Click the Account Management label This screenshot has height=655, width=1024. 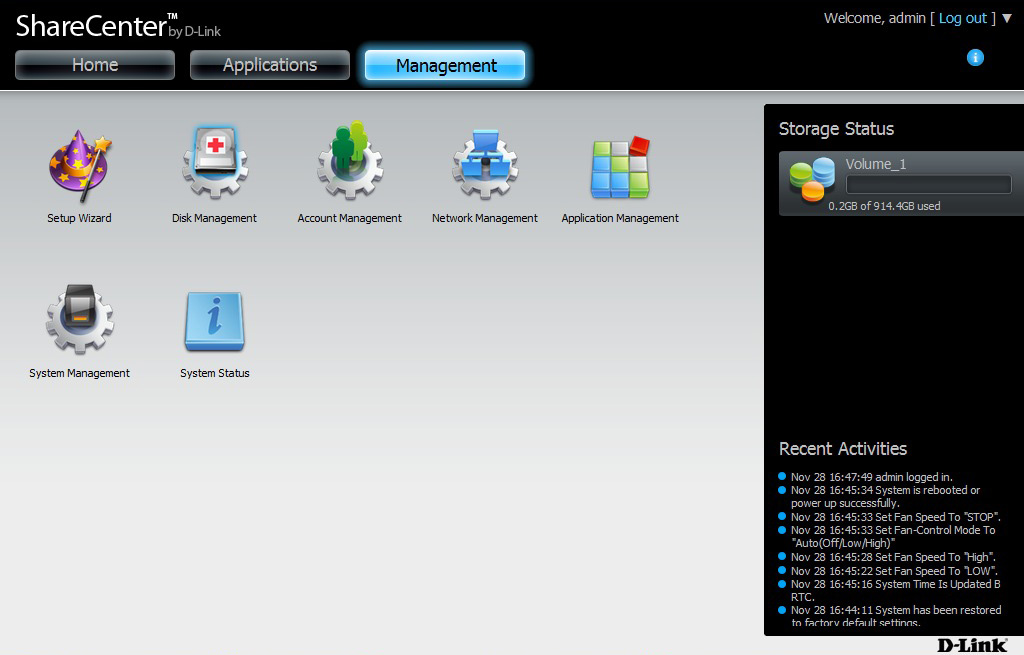point(349,218)
